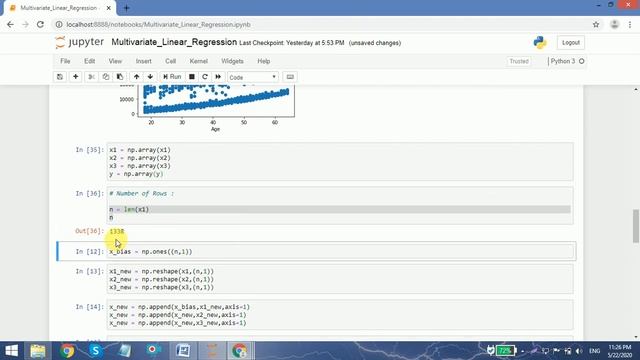
Task: Restart the kernel with the circular arrow icon
Action: click(x=205, y=77)
